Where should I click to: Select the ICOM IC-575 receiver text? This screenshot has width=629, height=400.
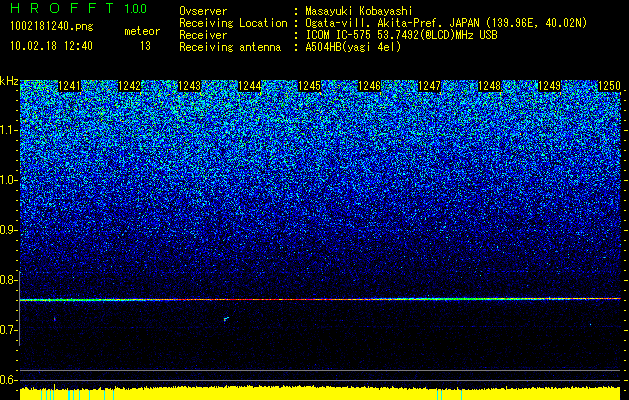click(402, 35)
